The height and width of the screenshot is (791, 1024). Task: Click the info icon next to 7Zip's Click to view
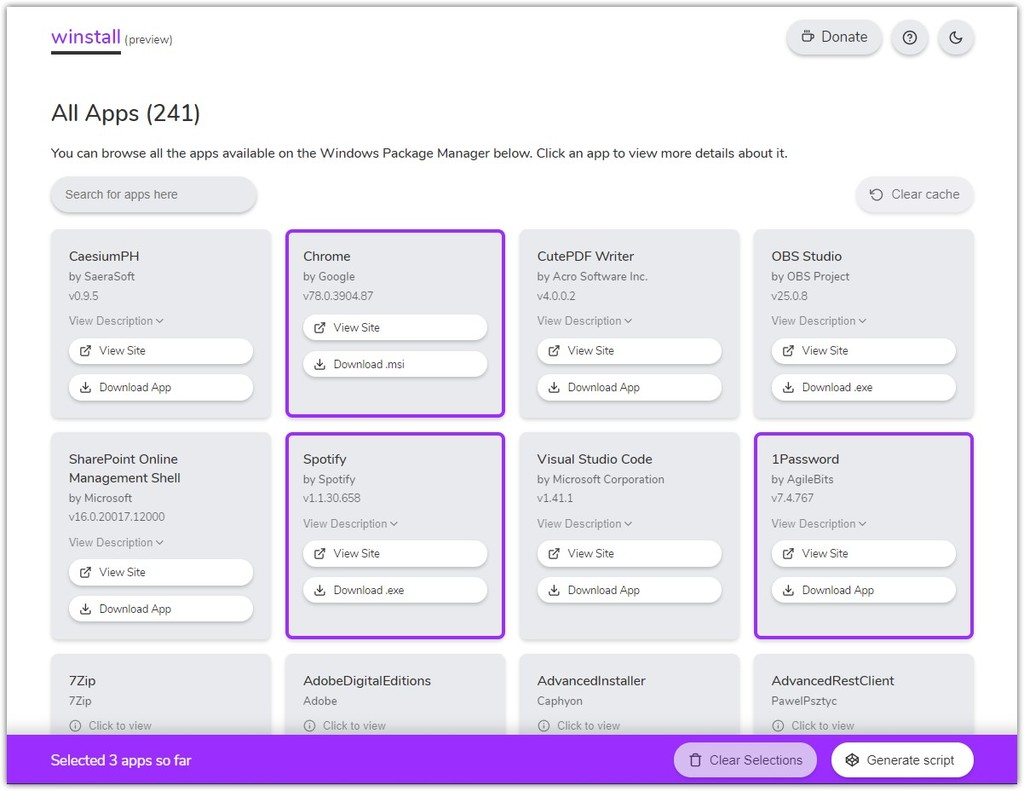click(75, 725)
